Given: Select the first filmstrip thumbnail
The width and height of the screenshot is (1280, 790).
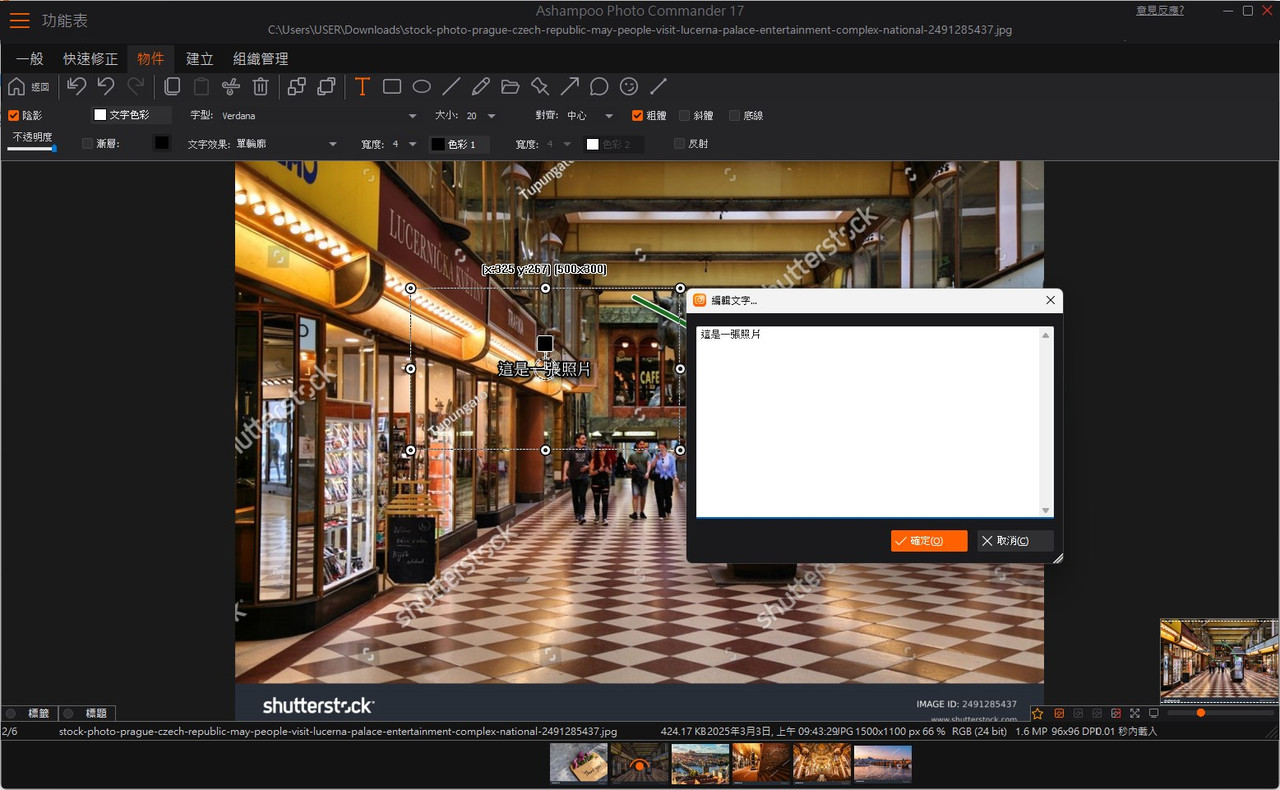Looking at the screenshot, I should 579,763.
